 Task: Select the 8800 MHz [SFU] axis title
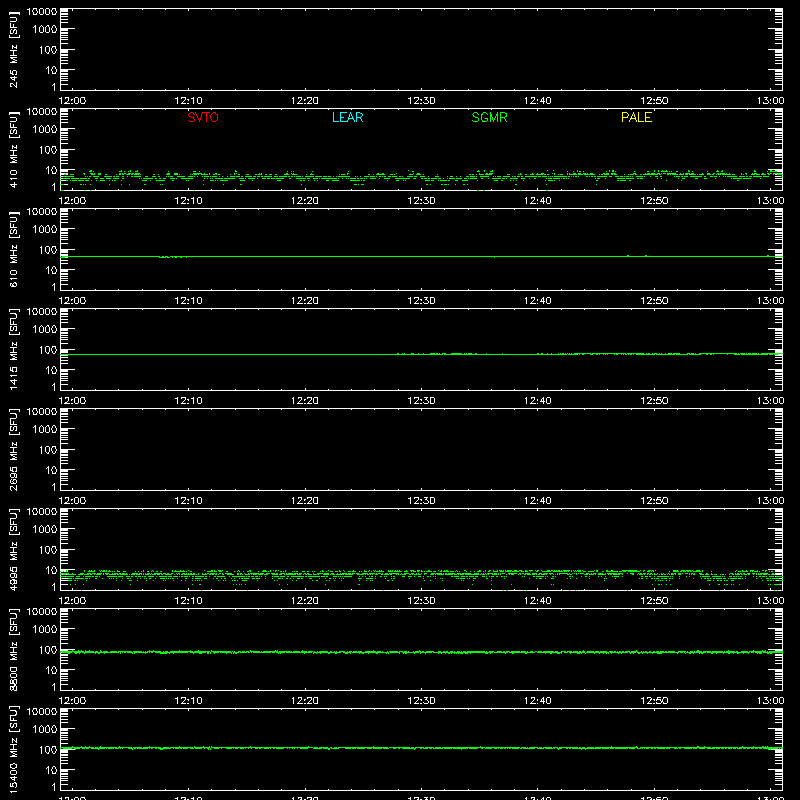(13, 650)
